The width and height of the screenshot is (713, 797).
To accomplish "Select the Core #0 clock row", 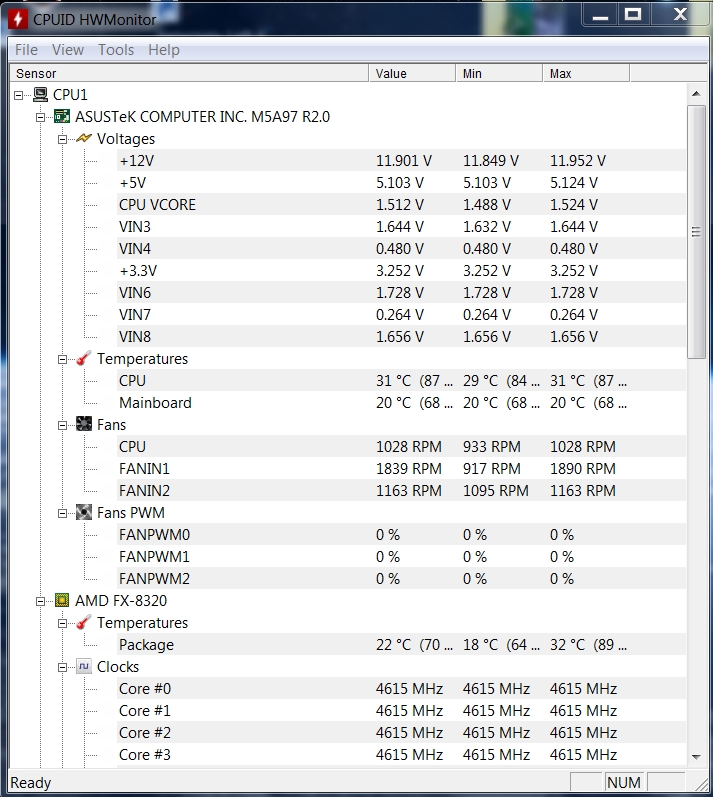I will click(x=401, y=689).
